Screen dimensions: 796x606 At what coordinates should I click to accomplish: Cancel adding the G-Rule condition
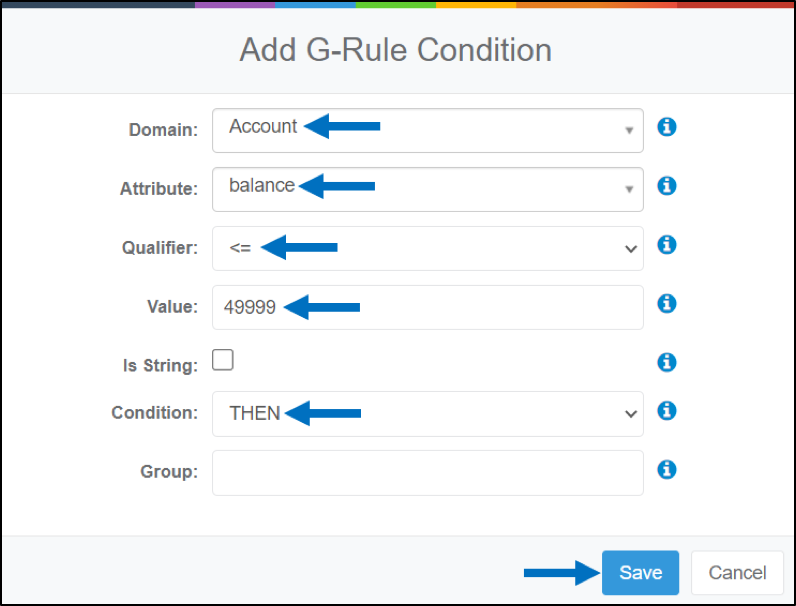[737, 573]
